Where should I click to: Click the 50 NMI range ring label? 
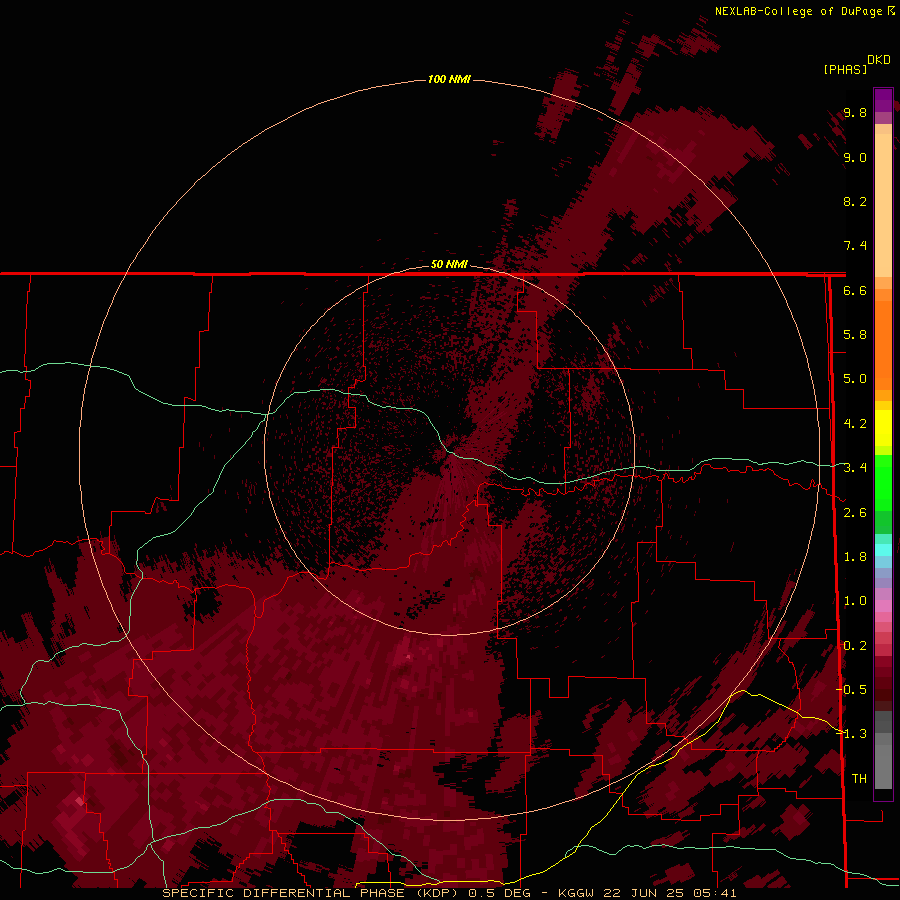(x=449, y=264)
